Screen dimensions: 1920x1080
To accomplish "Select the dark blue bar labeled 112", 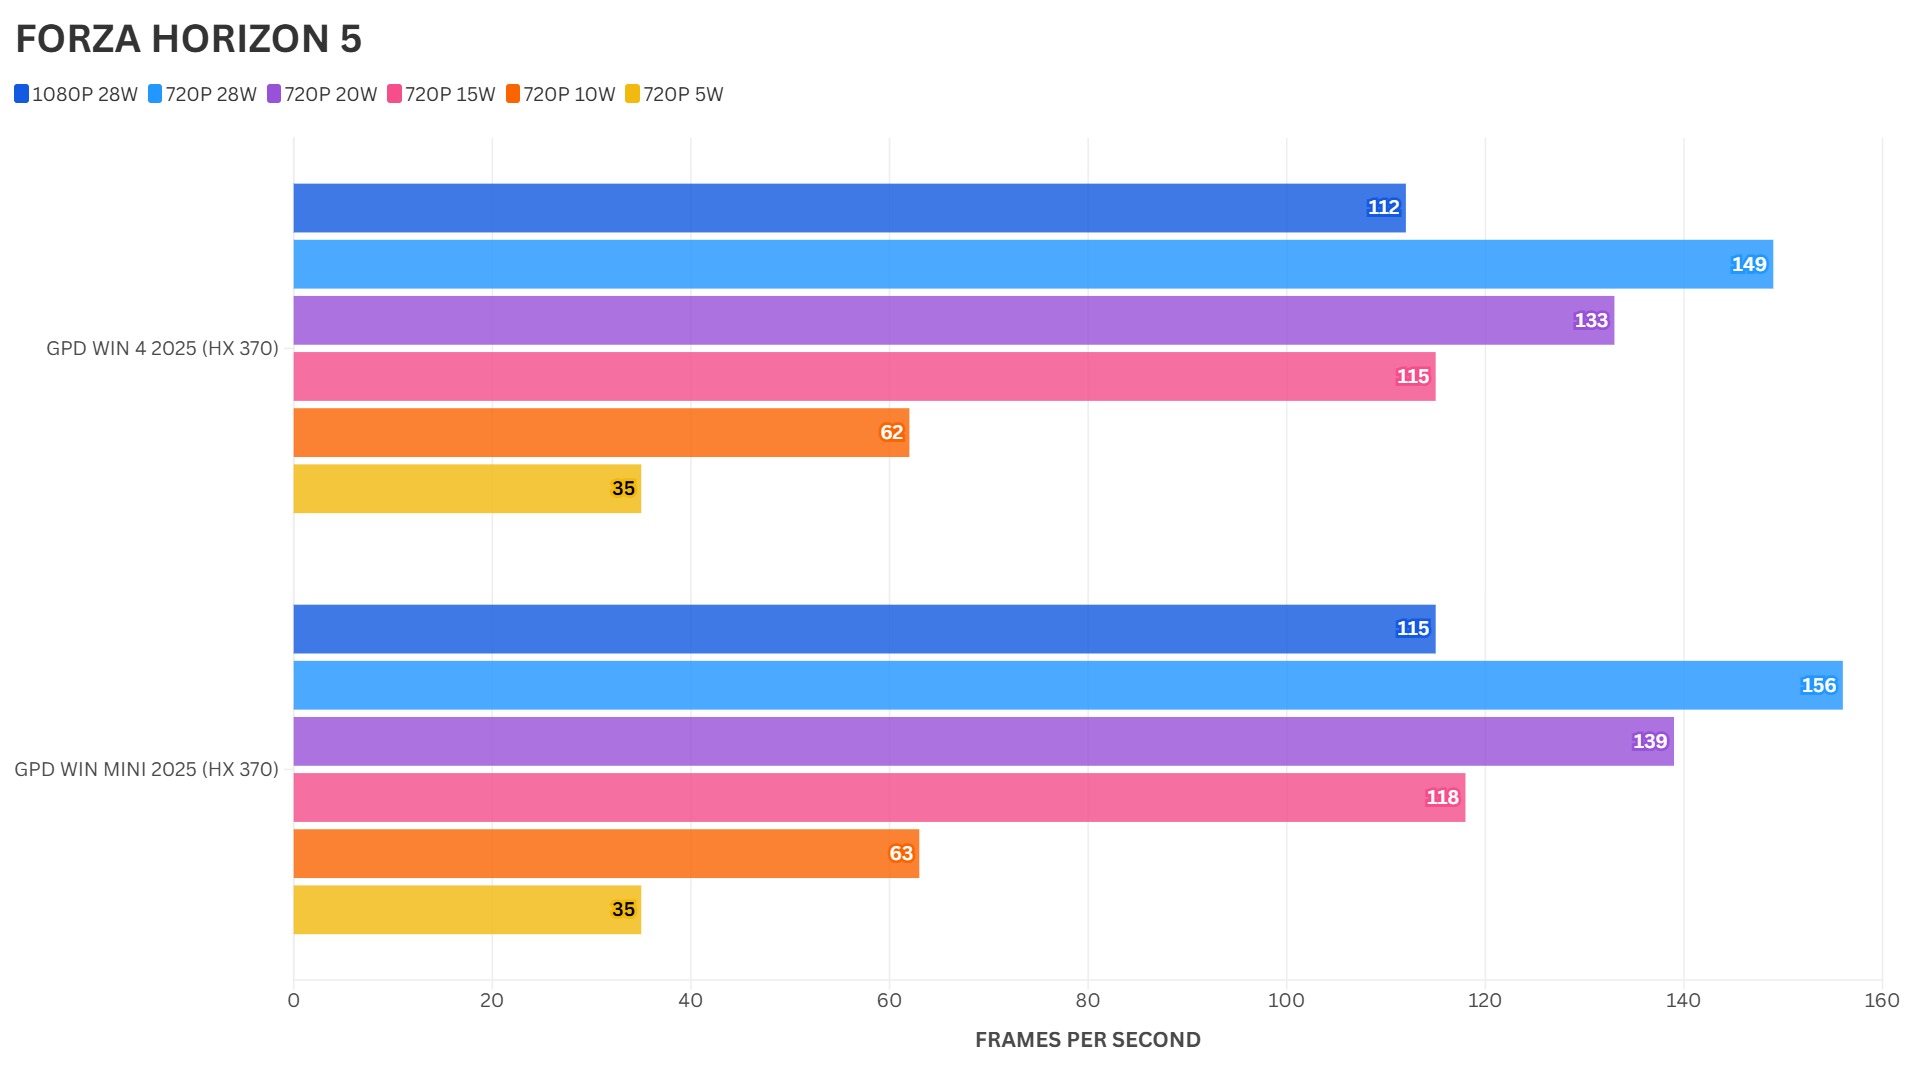I will pos(849,208).
